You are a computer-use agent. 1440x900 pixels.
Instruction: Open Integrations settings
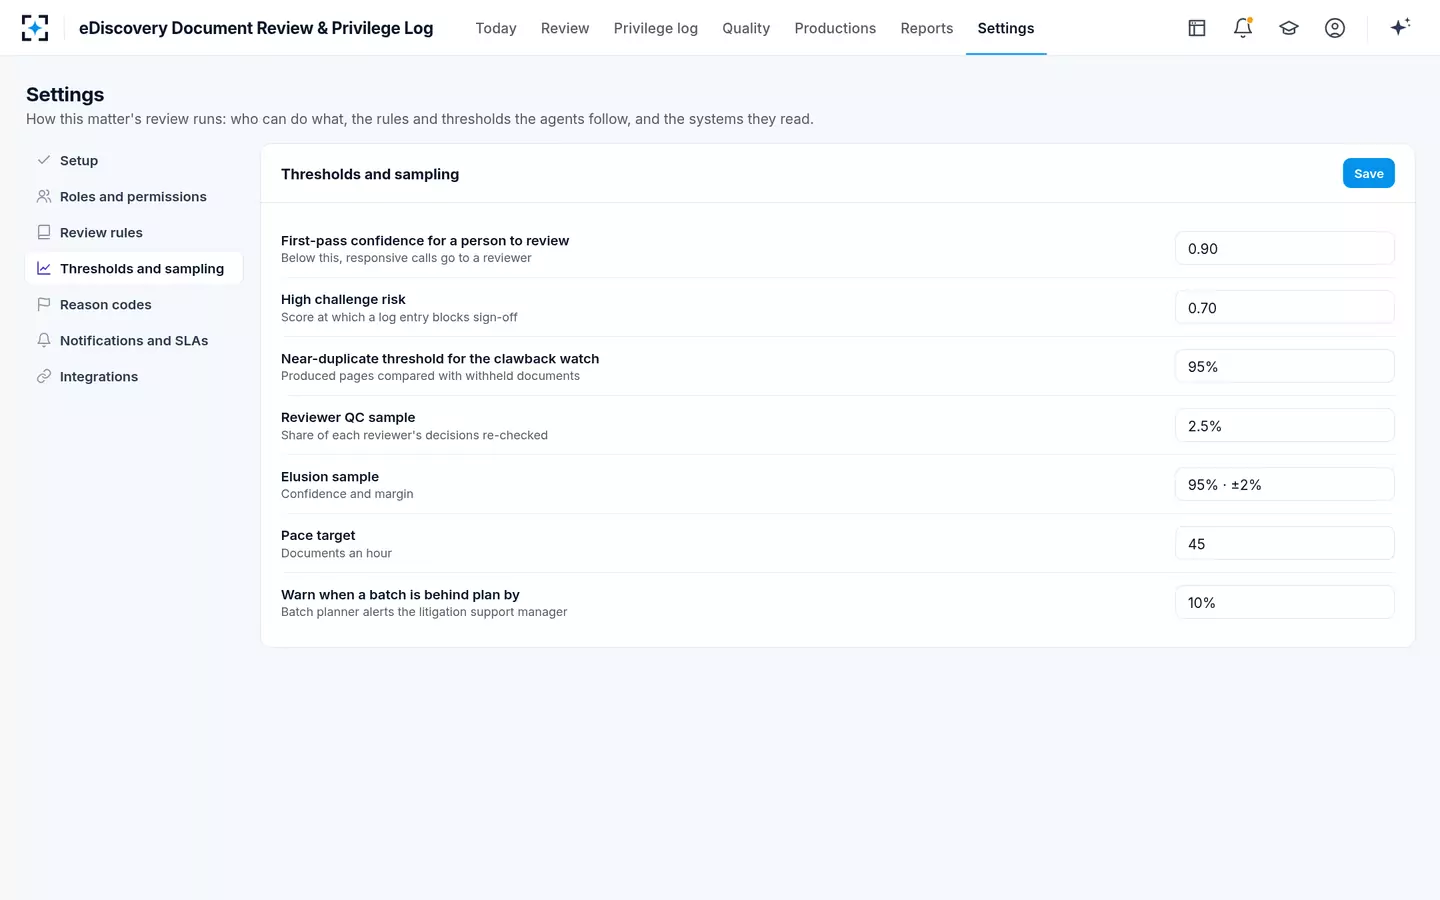[134, 376]
